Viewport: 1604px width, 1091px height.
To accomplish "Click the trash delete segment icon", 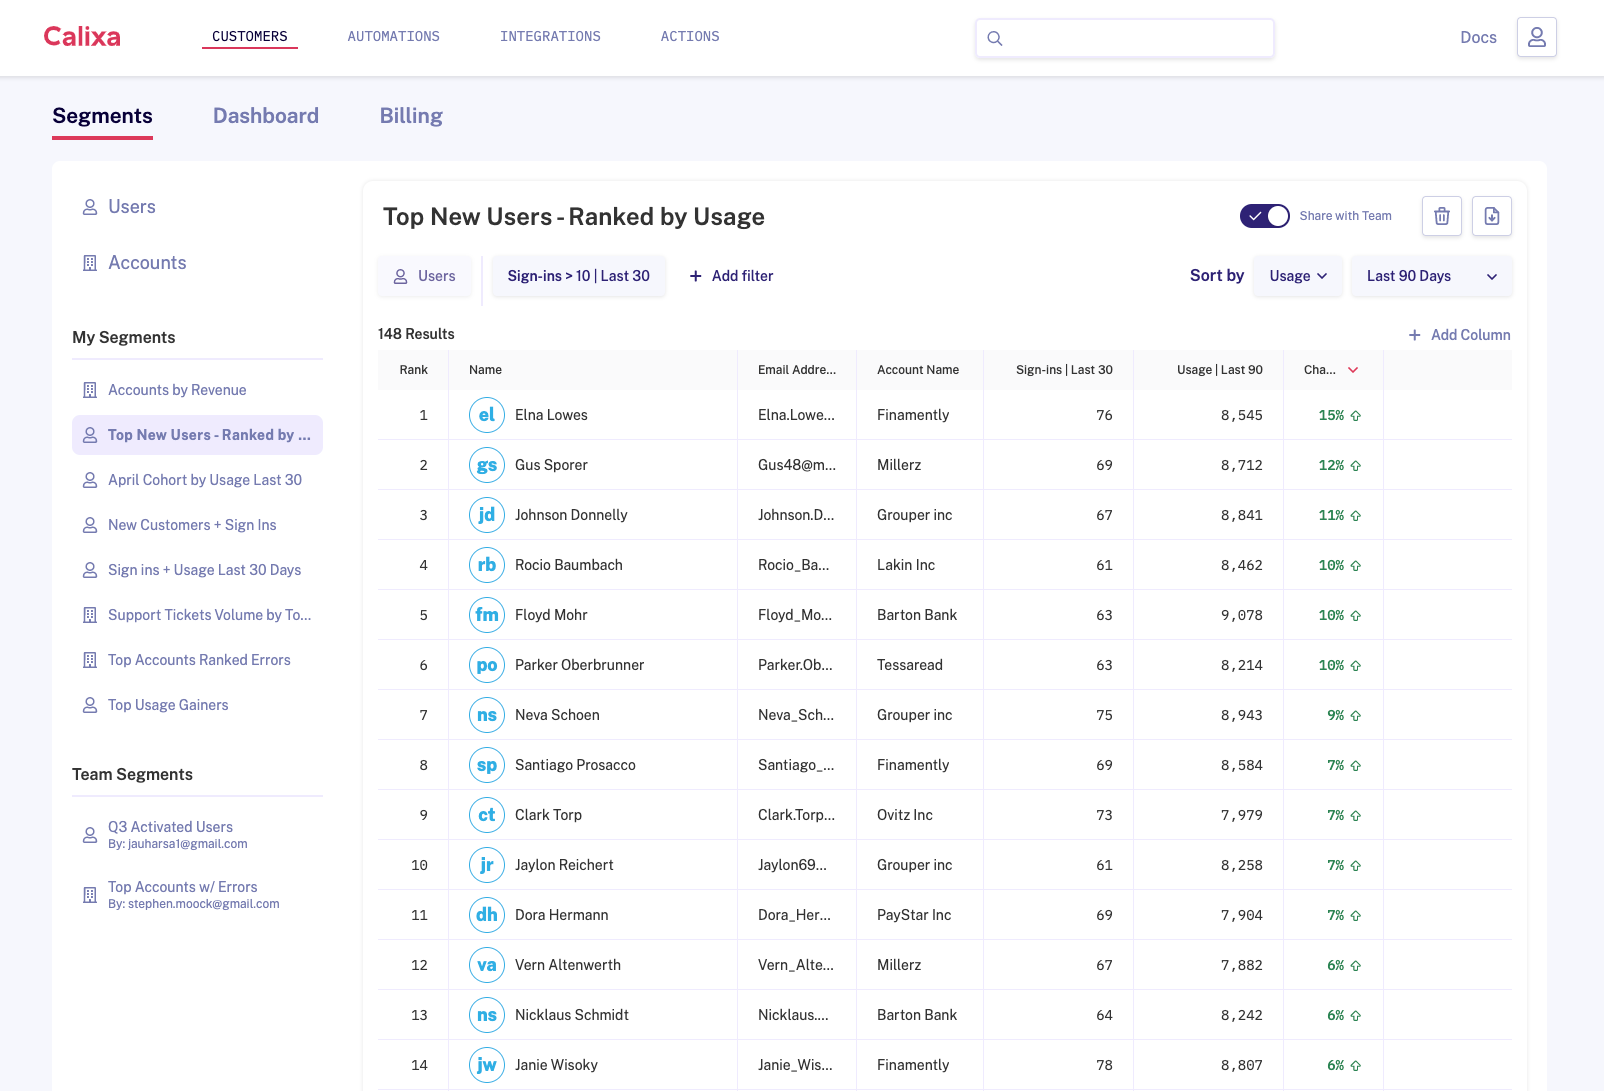I will [x=1441, y=216].
